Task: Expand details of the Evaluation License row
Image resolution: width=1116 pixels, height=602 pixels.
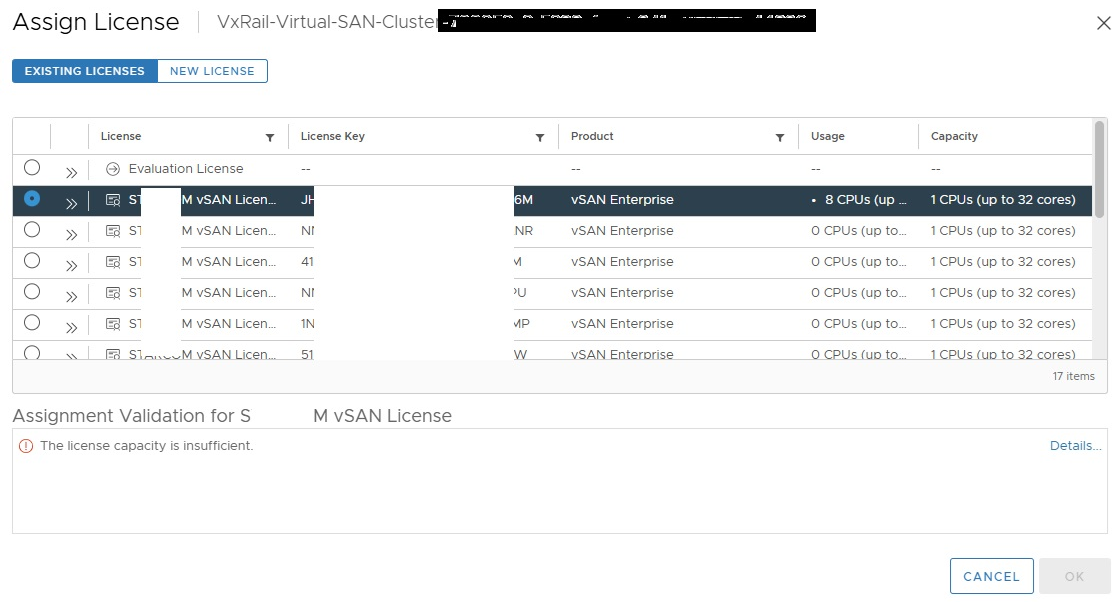Action: pyautogui.click(x=71, y=173)
